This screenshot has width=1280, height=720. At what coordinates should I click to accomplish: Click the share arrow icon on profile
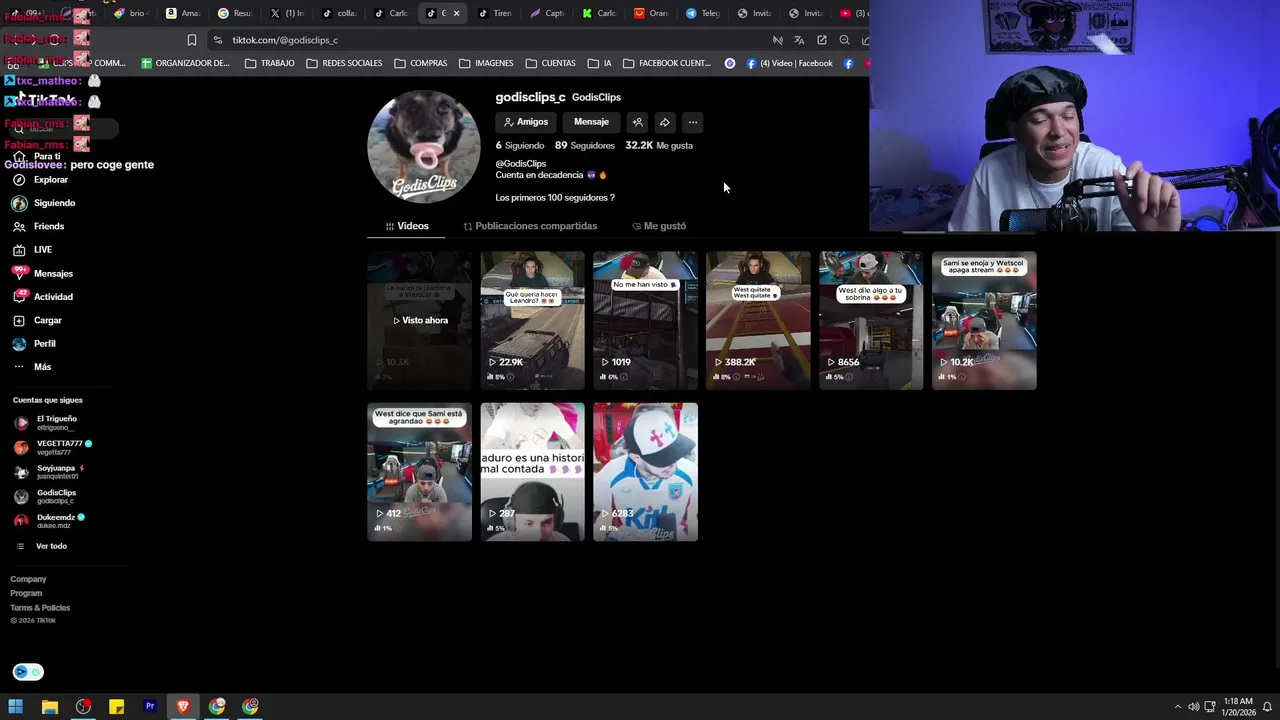[665, 122]
